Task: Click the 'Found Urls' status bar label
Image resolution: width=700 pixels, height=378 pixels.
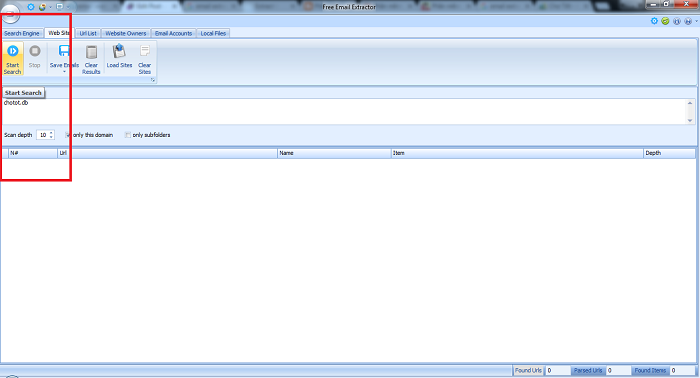Action: 528,370
